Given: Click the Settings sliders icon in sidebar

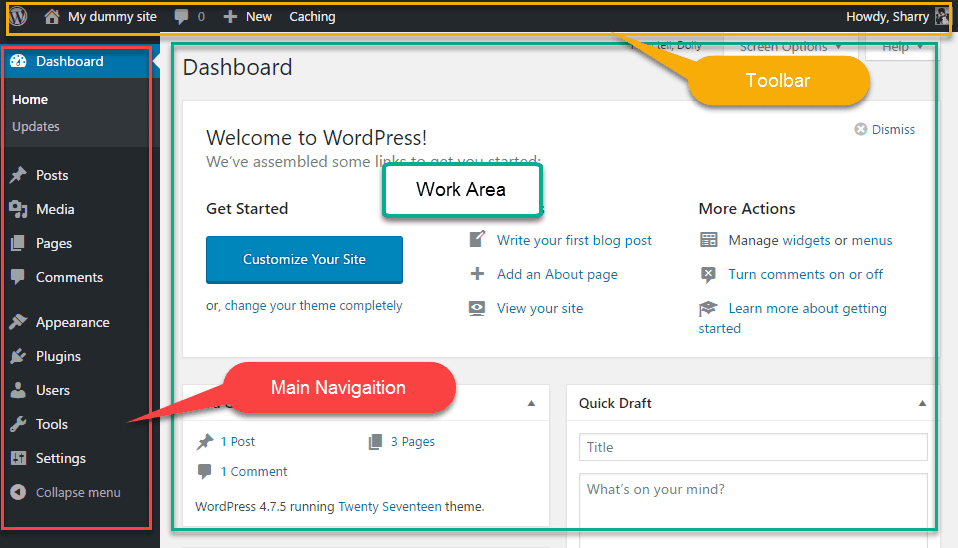Looking at the screenshot, I should tap(18, 458).
